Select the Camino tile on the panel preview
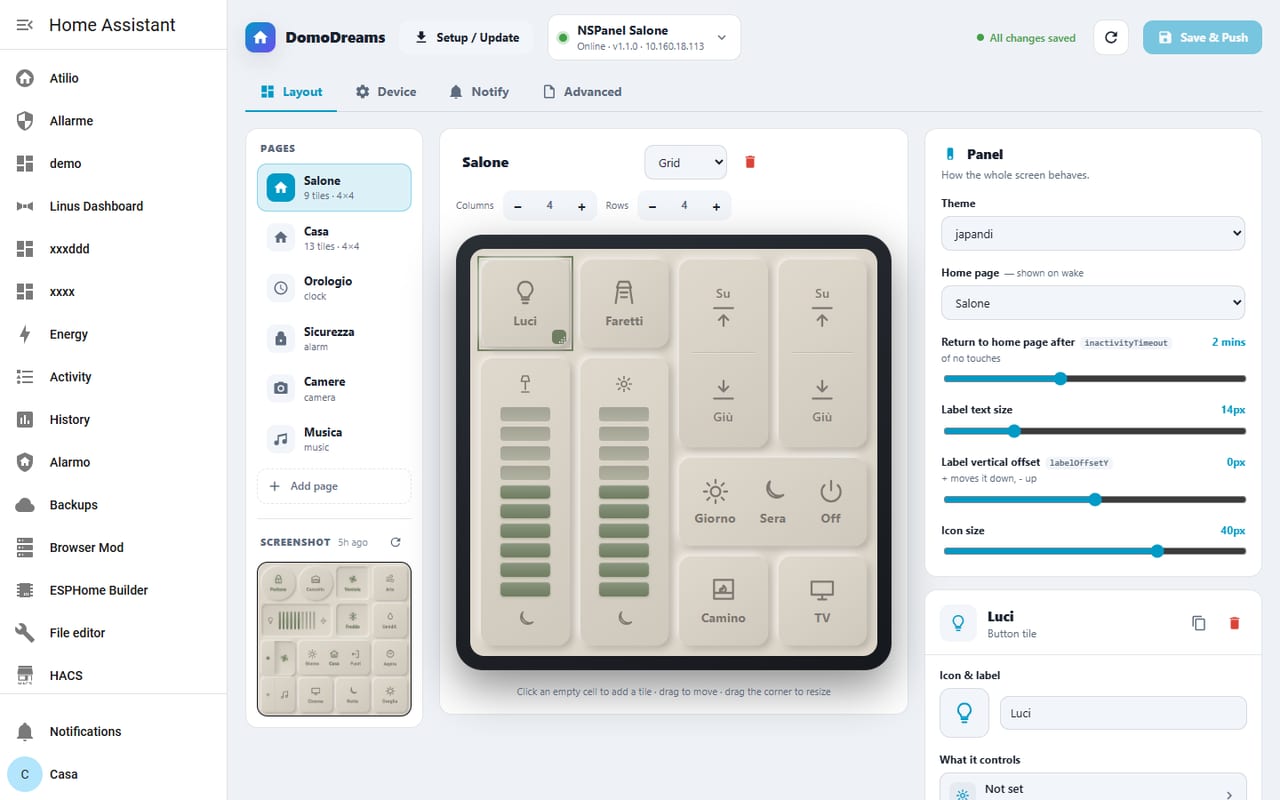 (x=723, y=601)
